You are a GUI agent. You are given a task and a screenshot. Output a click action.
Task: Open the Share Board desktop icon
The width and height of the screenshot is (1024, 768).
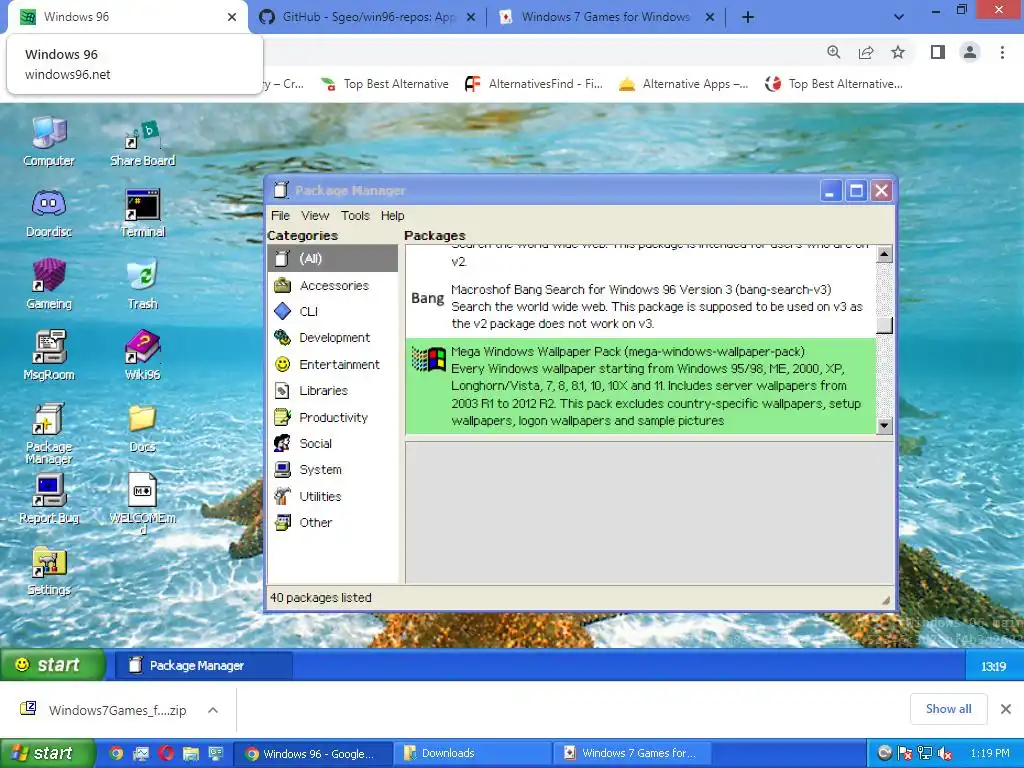point(142,142)
